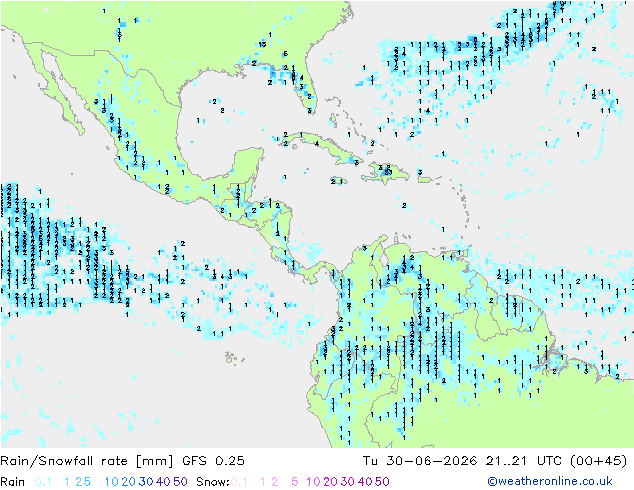This screenshot has width=634, height=490.
Task: Click the 'Rain/Snowfall rate [mm]' title
Action: click(87, 461)
